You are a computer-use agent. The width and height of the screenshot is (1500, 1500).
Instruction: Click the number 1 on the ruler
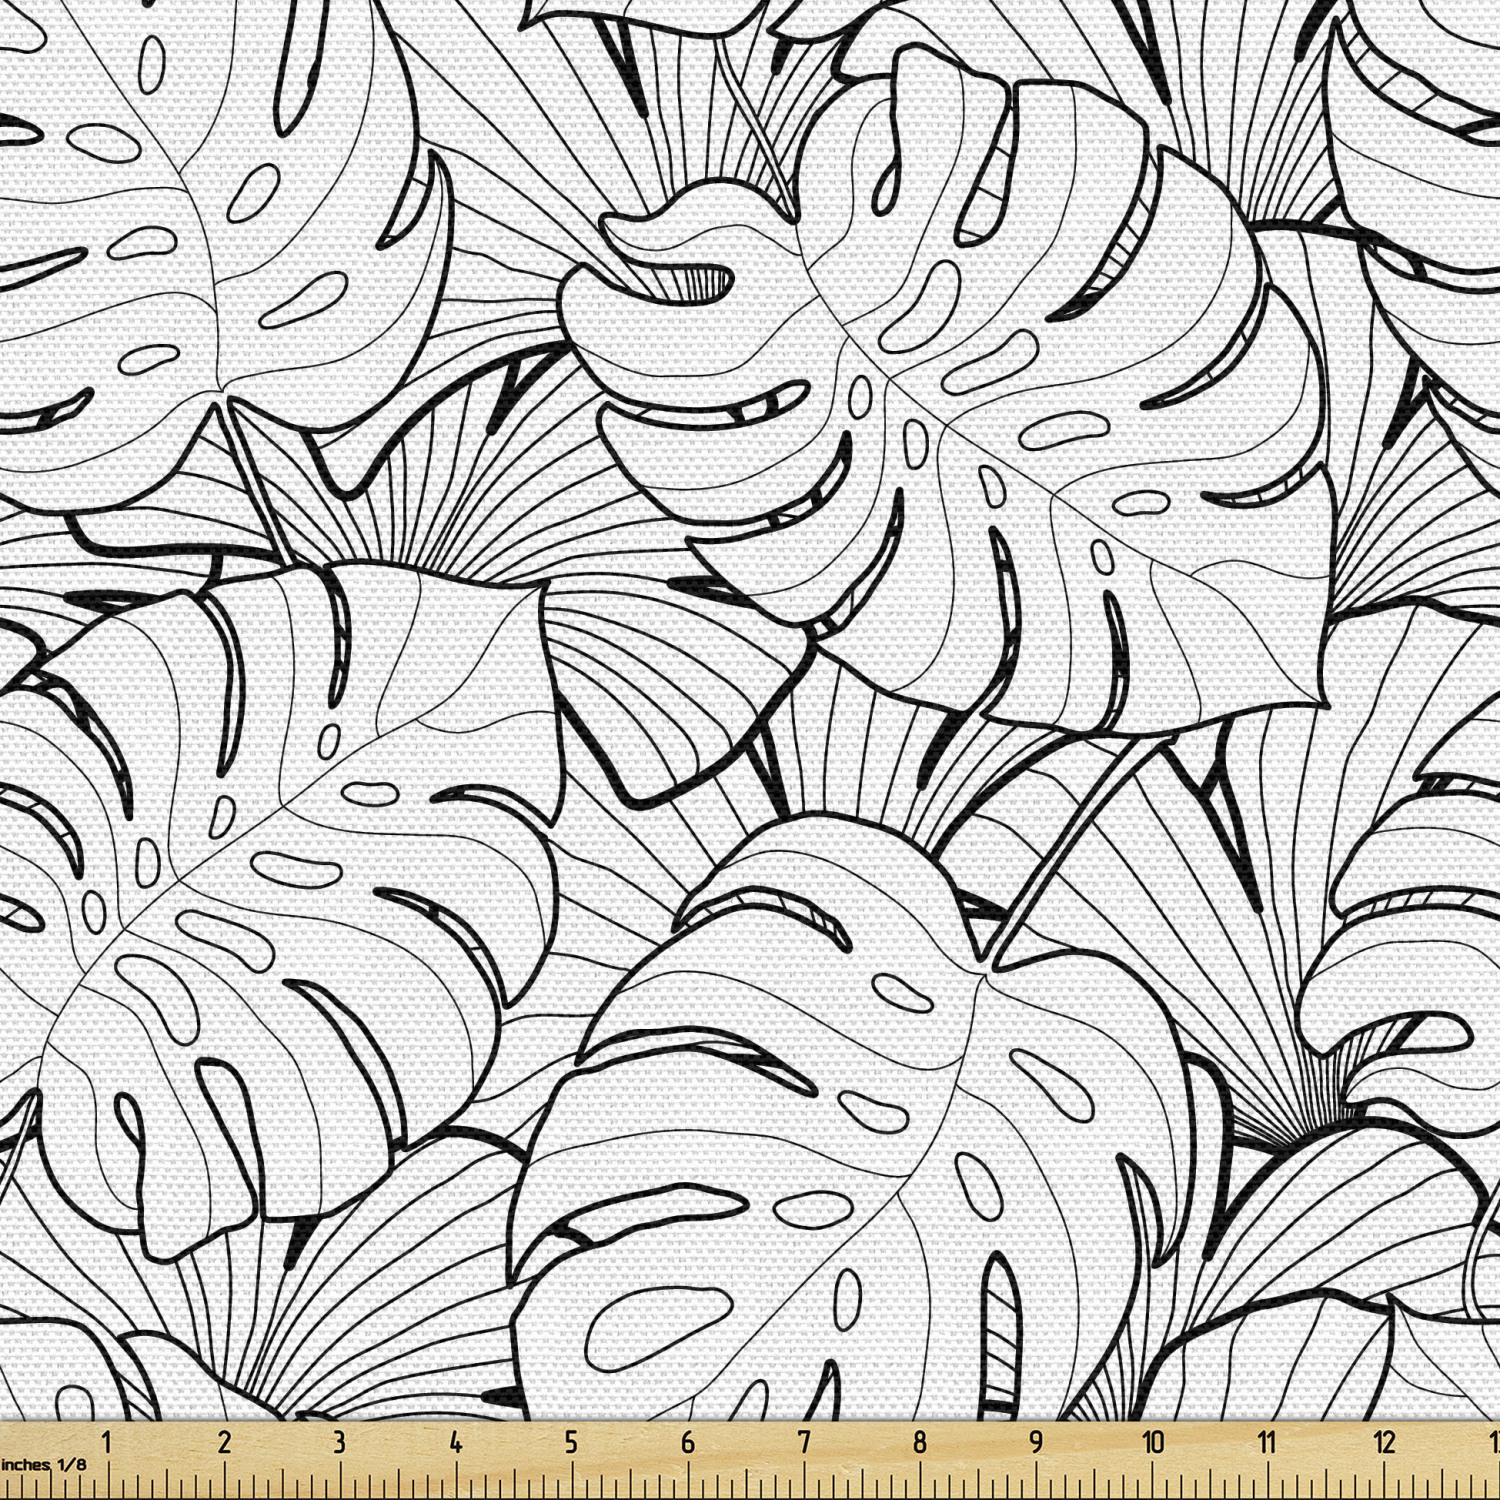[107, 1443]
